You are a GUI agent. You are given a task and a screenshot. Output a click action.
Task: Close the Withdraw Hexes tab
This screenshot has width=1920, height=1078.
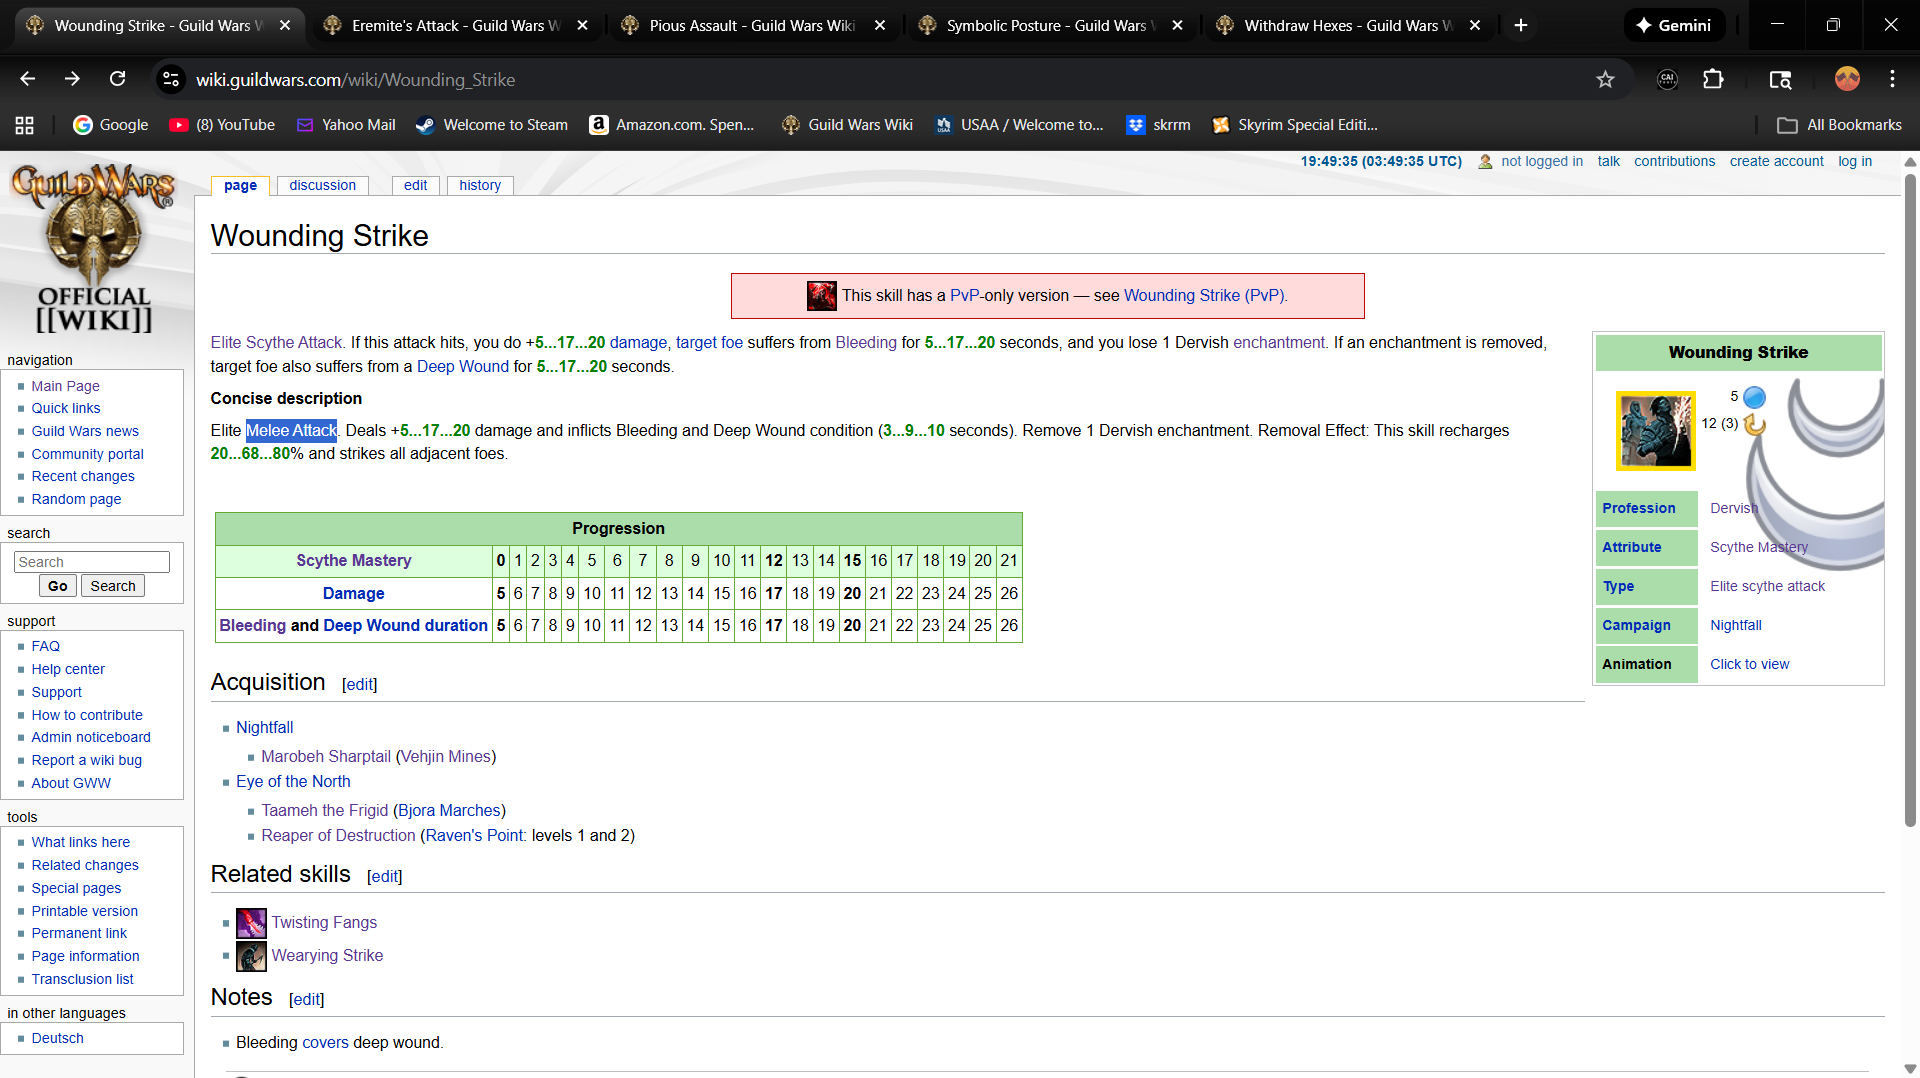click(x=1475, y=25)
